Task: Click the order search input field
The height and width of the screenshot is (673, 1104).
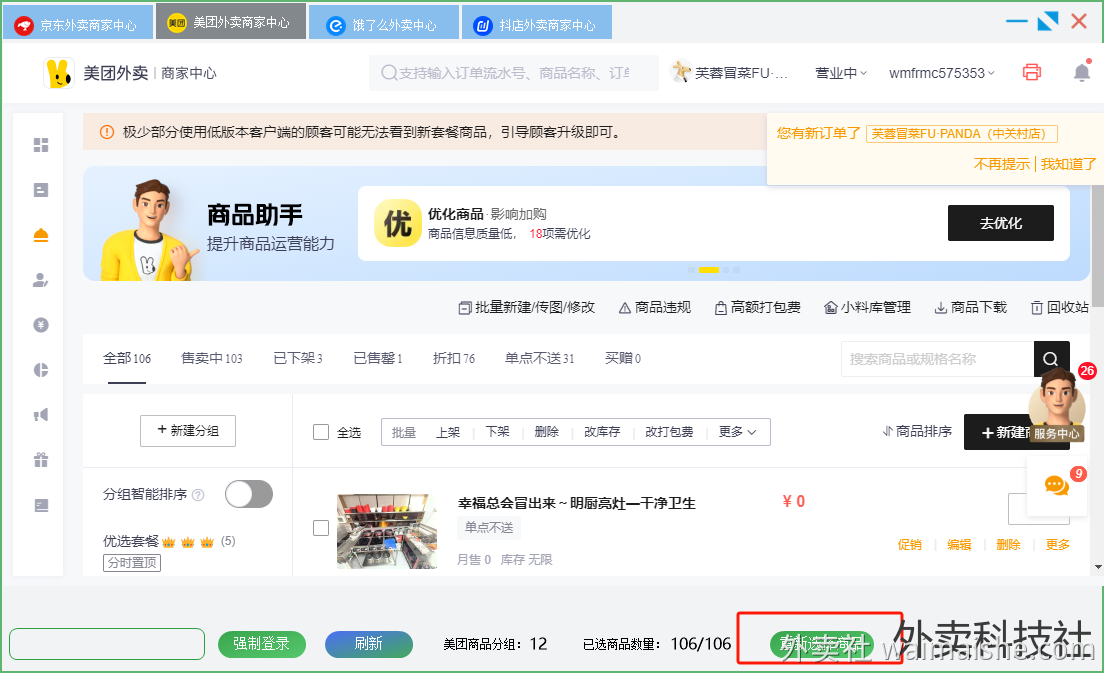Action: pyautogui.click(x=514, y=73)
